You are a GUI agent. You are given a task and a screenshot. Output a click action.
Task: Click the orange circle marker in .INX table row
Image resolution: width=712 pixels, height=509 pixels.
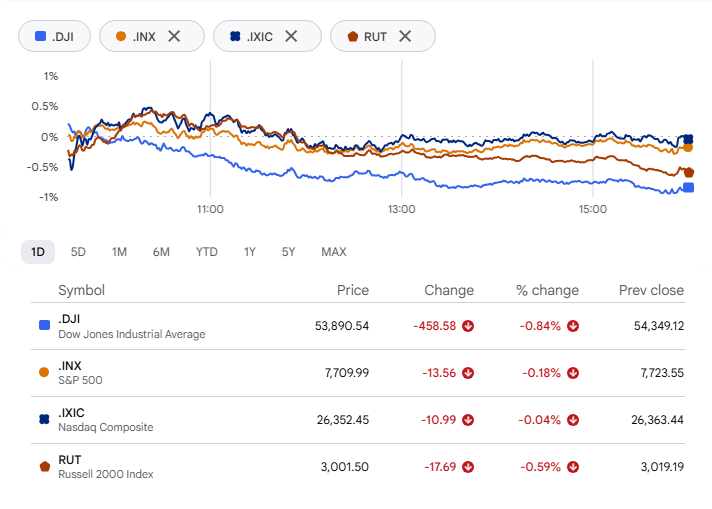[44, 372]
